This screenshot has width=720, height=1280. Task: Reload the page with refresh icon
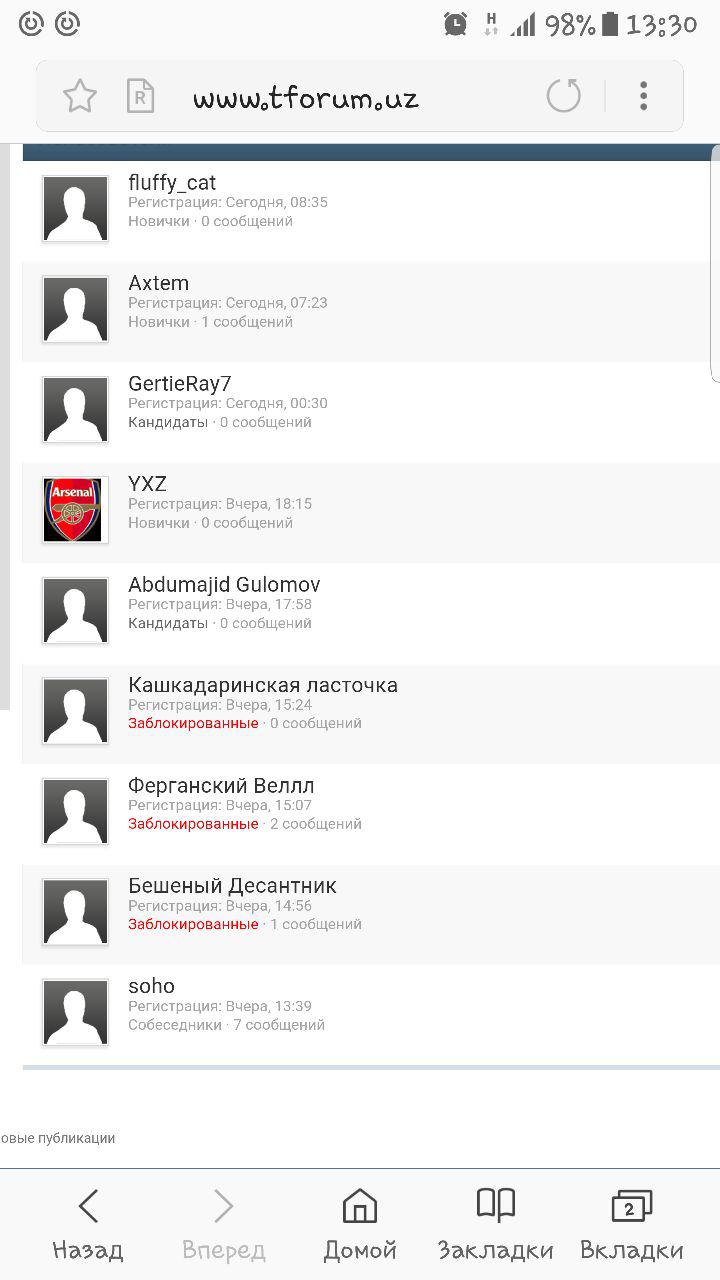tap(563, 96)
